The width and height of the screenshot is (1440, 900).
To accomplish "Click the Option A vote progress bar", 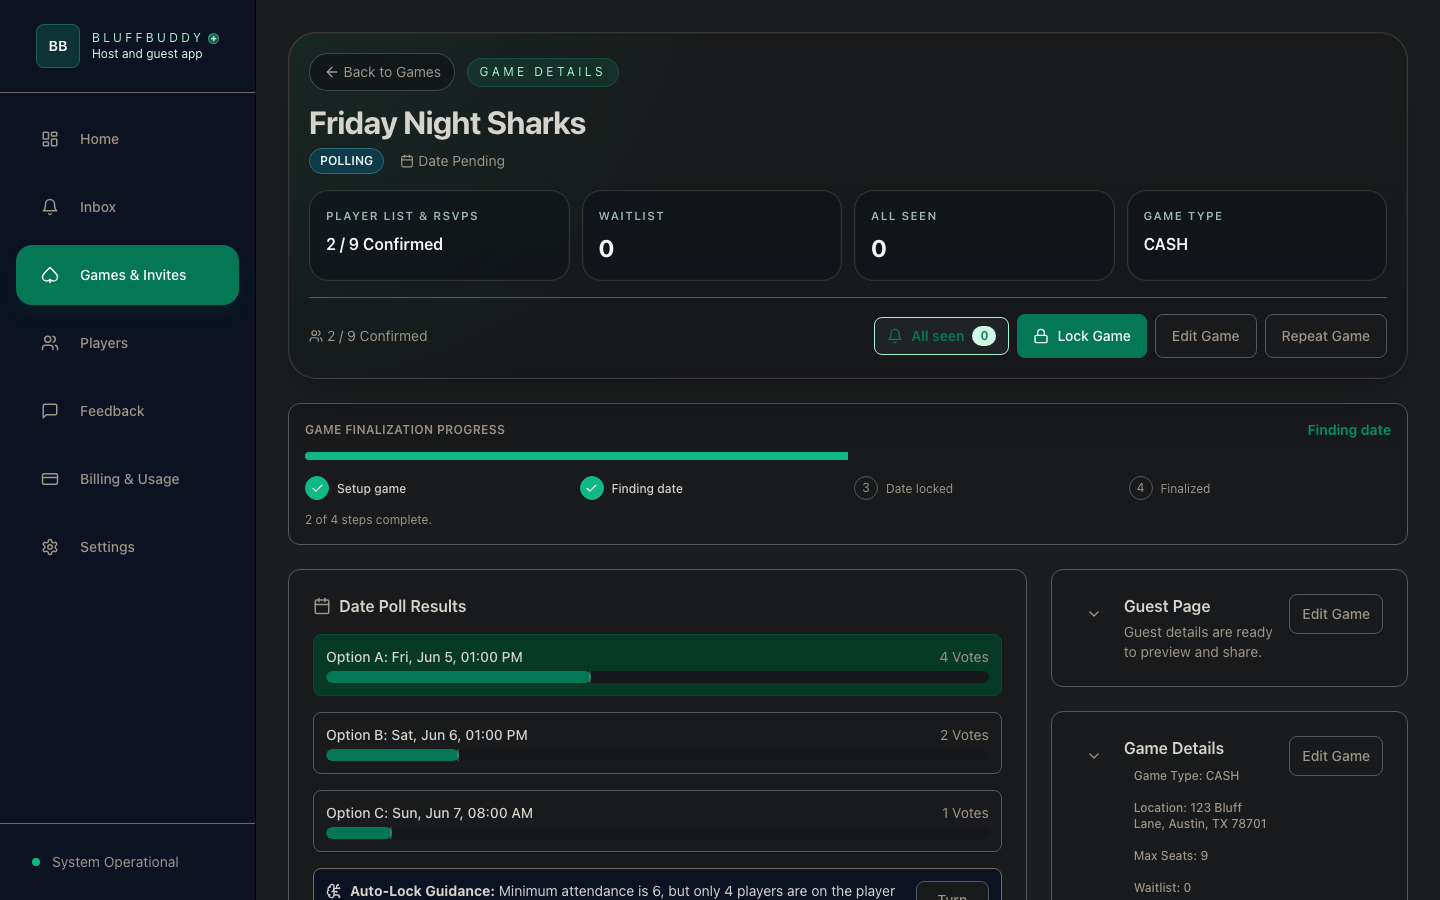I will [657, 677].
